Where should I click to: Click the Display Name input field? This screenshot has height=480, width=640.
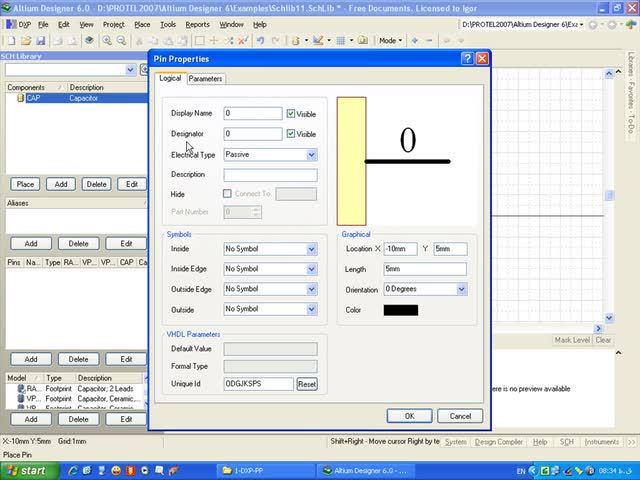click(x=253, y=113)
